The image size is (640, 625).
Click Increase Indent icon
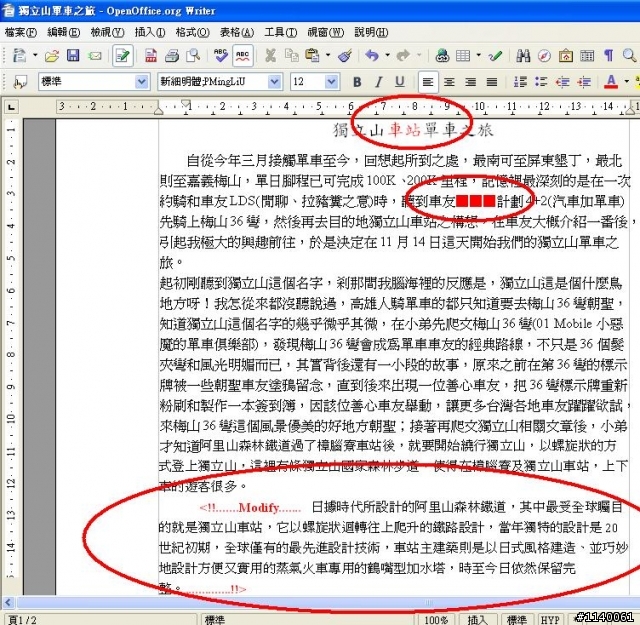pyautogui.click(x=584, y=82)
